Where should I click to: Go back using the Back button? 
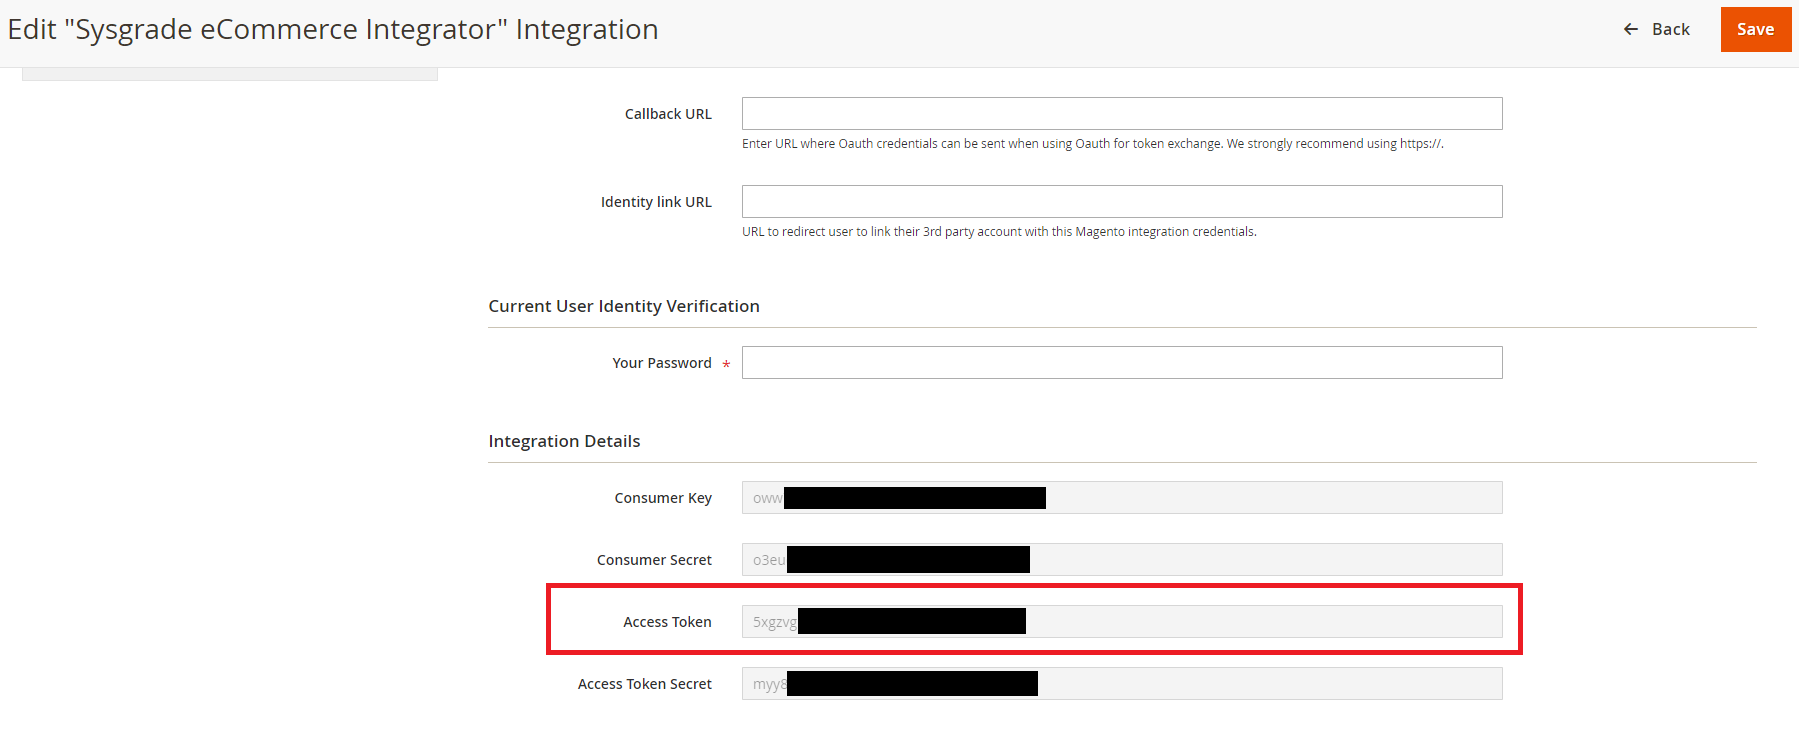pos(1657,29)
